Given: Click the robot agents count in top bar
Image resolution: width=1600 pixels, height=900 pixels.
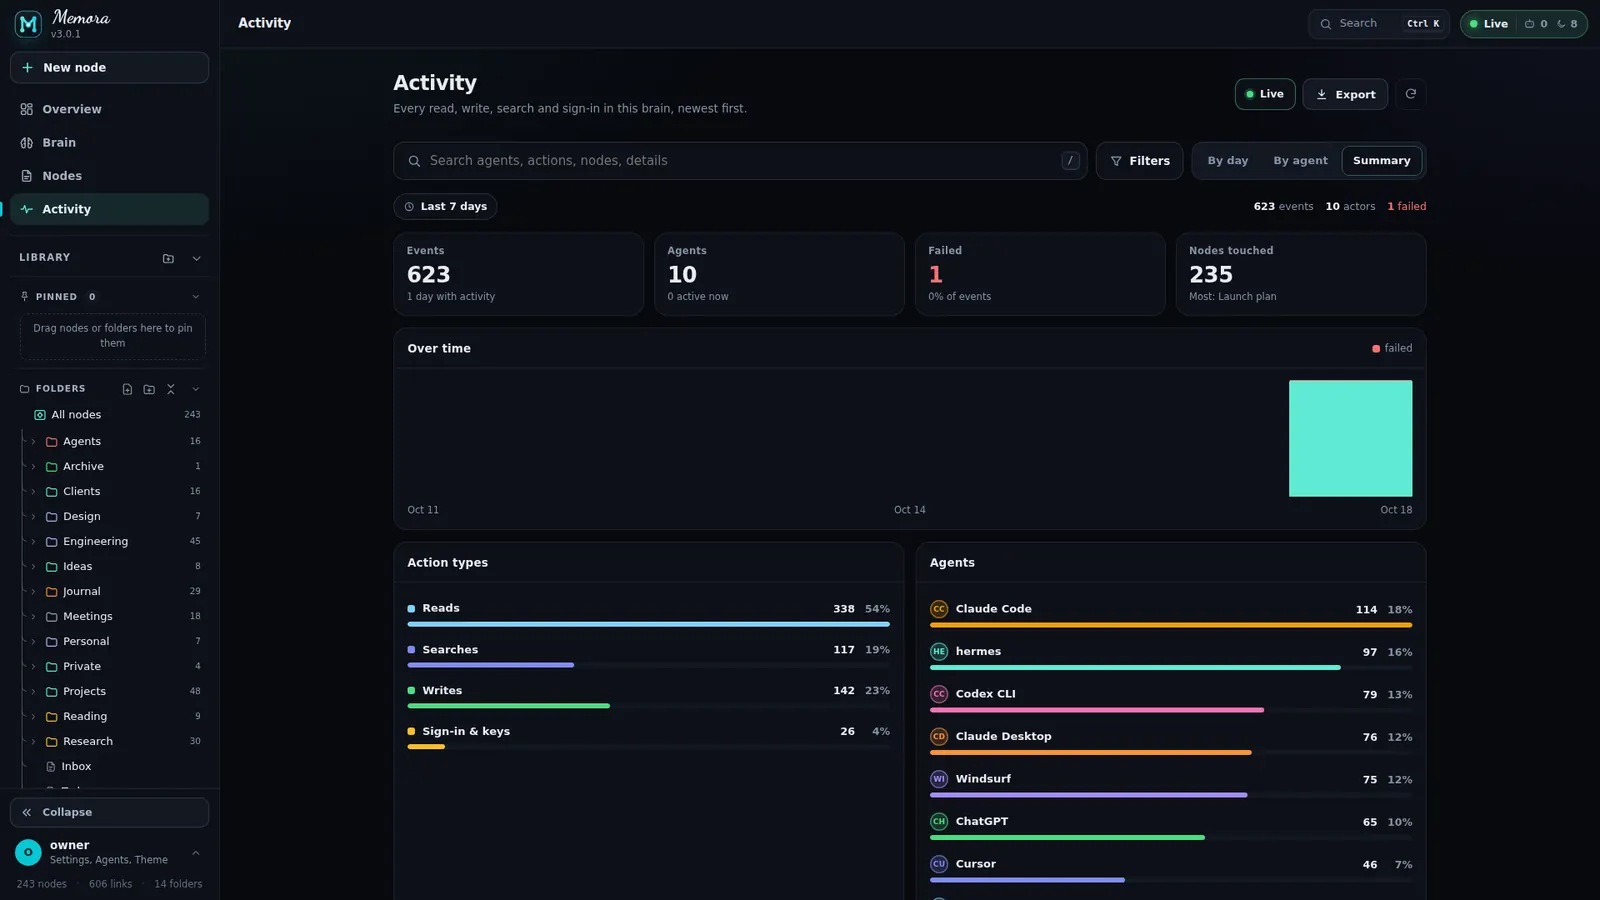Looking at the screenshot, I should [x=1536, y=24].
